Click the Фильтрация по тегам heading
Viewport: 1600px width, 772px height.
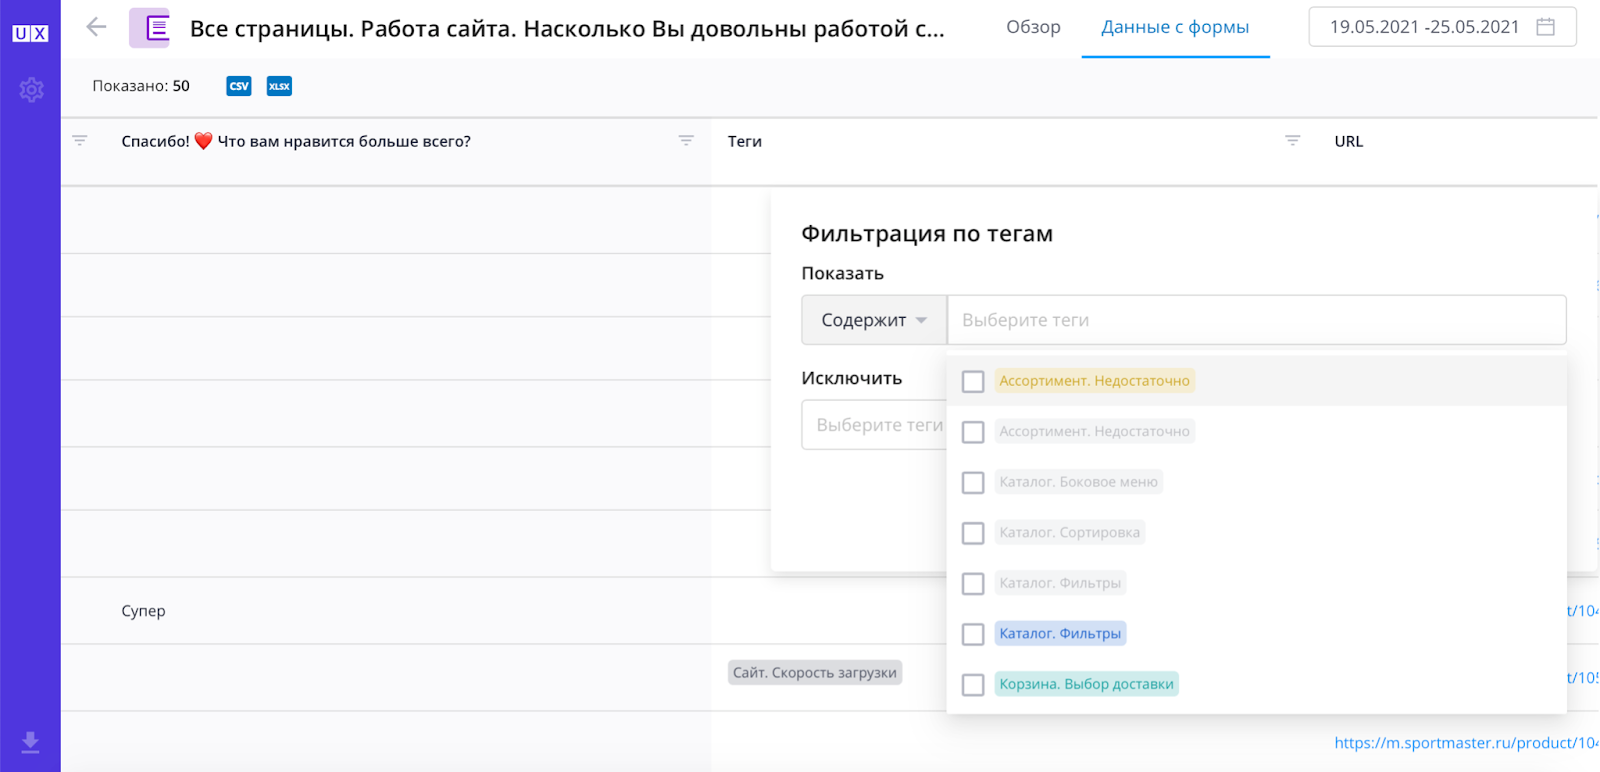pos(927,234)
